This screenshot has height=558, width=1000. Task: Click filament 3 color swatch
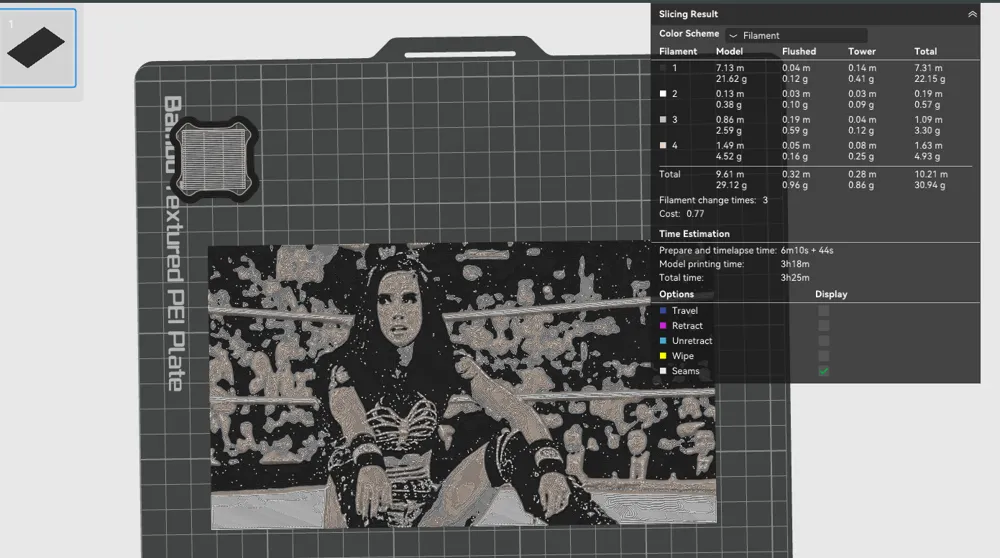663,120
